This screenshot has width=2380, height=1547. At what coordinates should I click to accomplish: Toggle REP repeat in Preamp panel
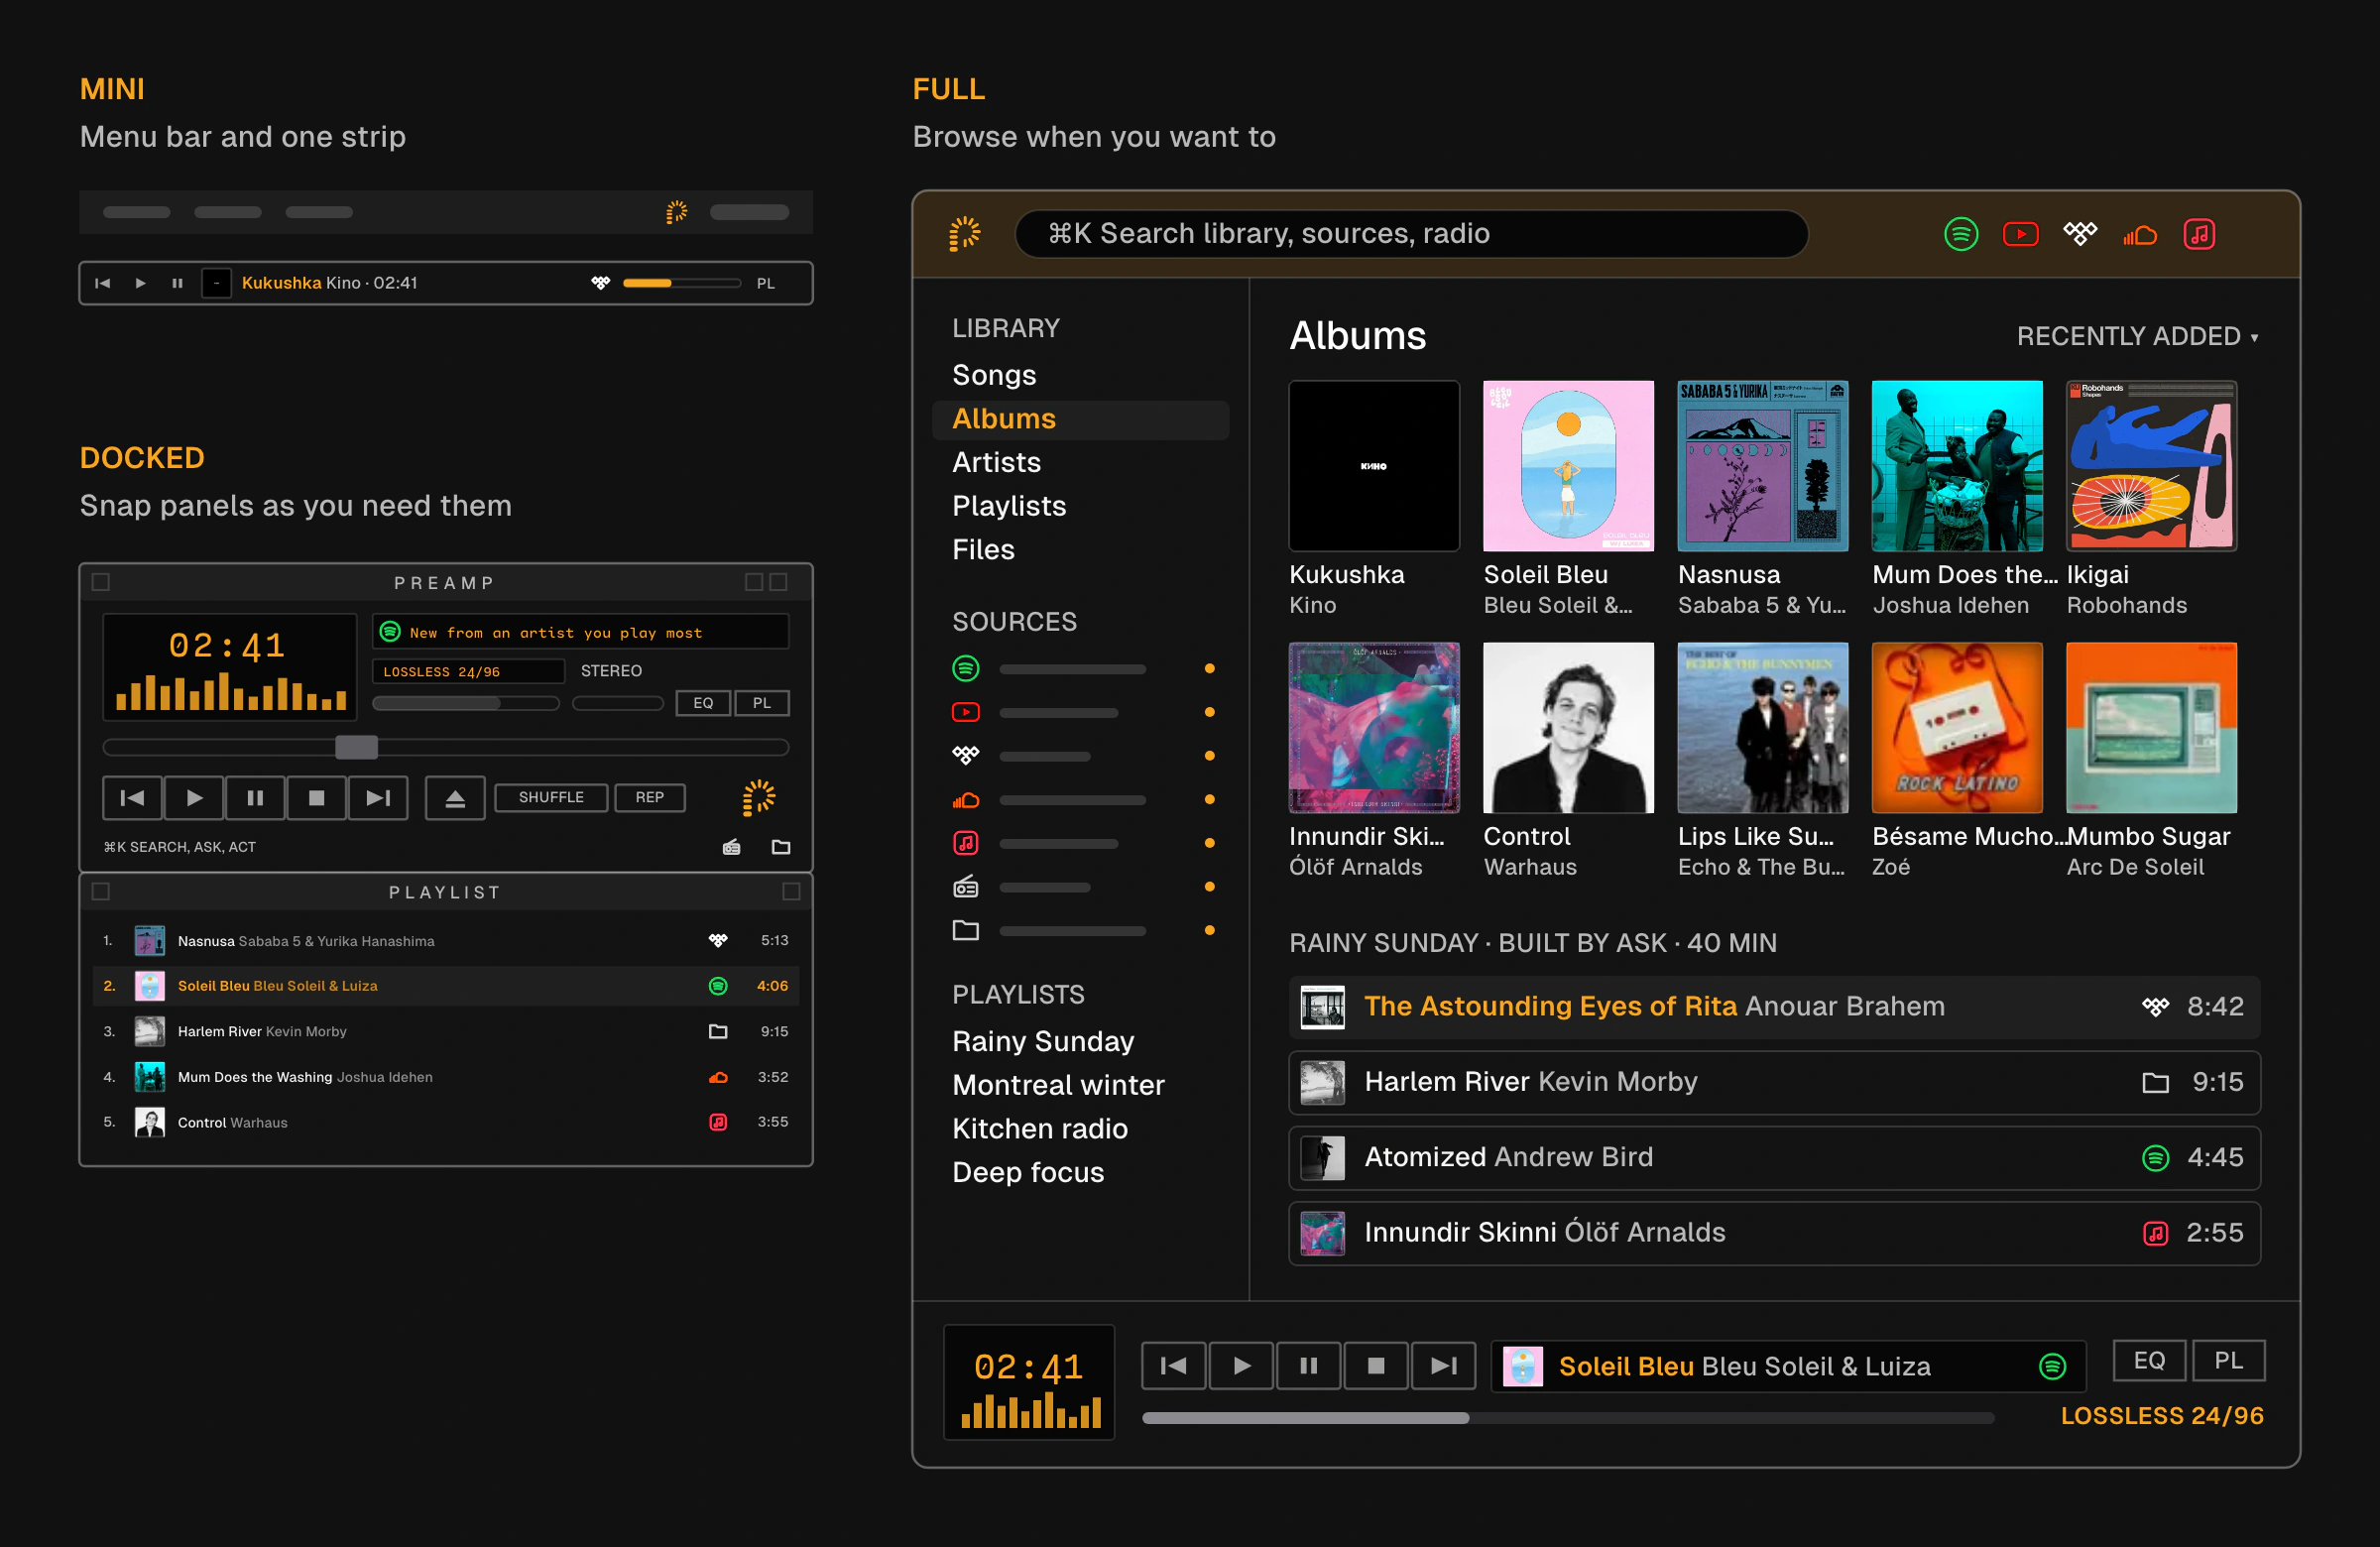pos(649,797)
